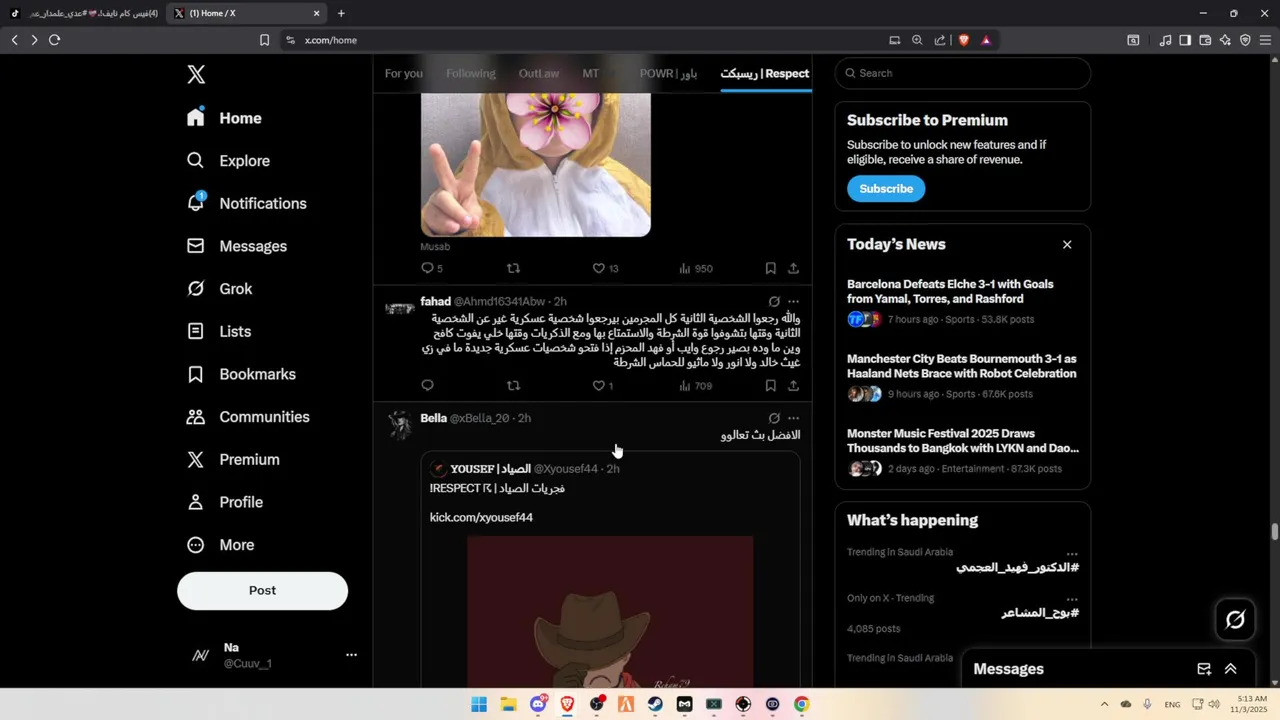The image size is (1280, 720).
Task: Click the search input field
Action: [x=963, y=73]
